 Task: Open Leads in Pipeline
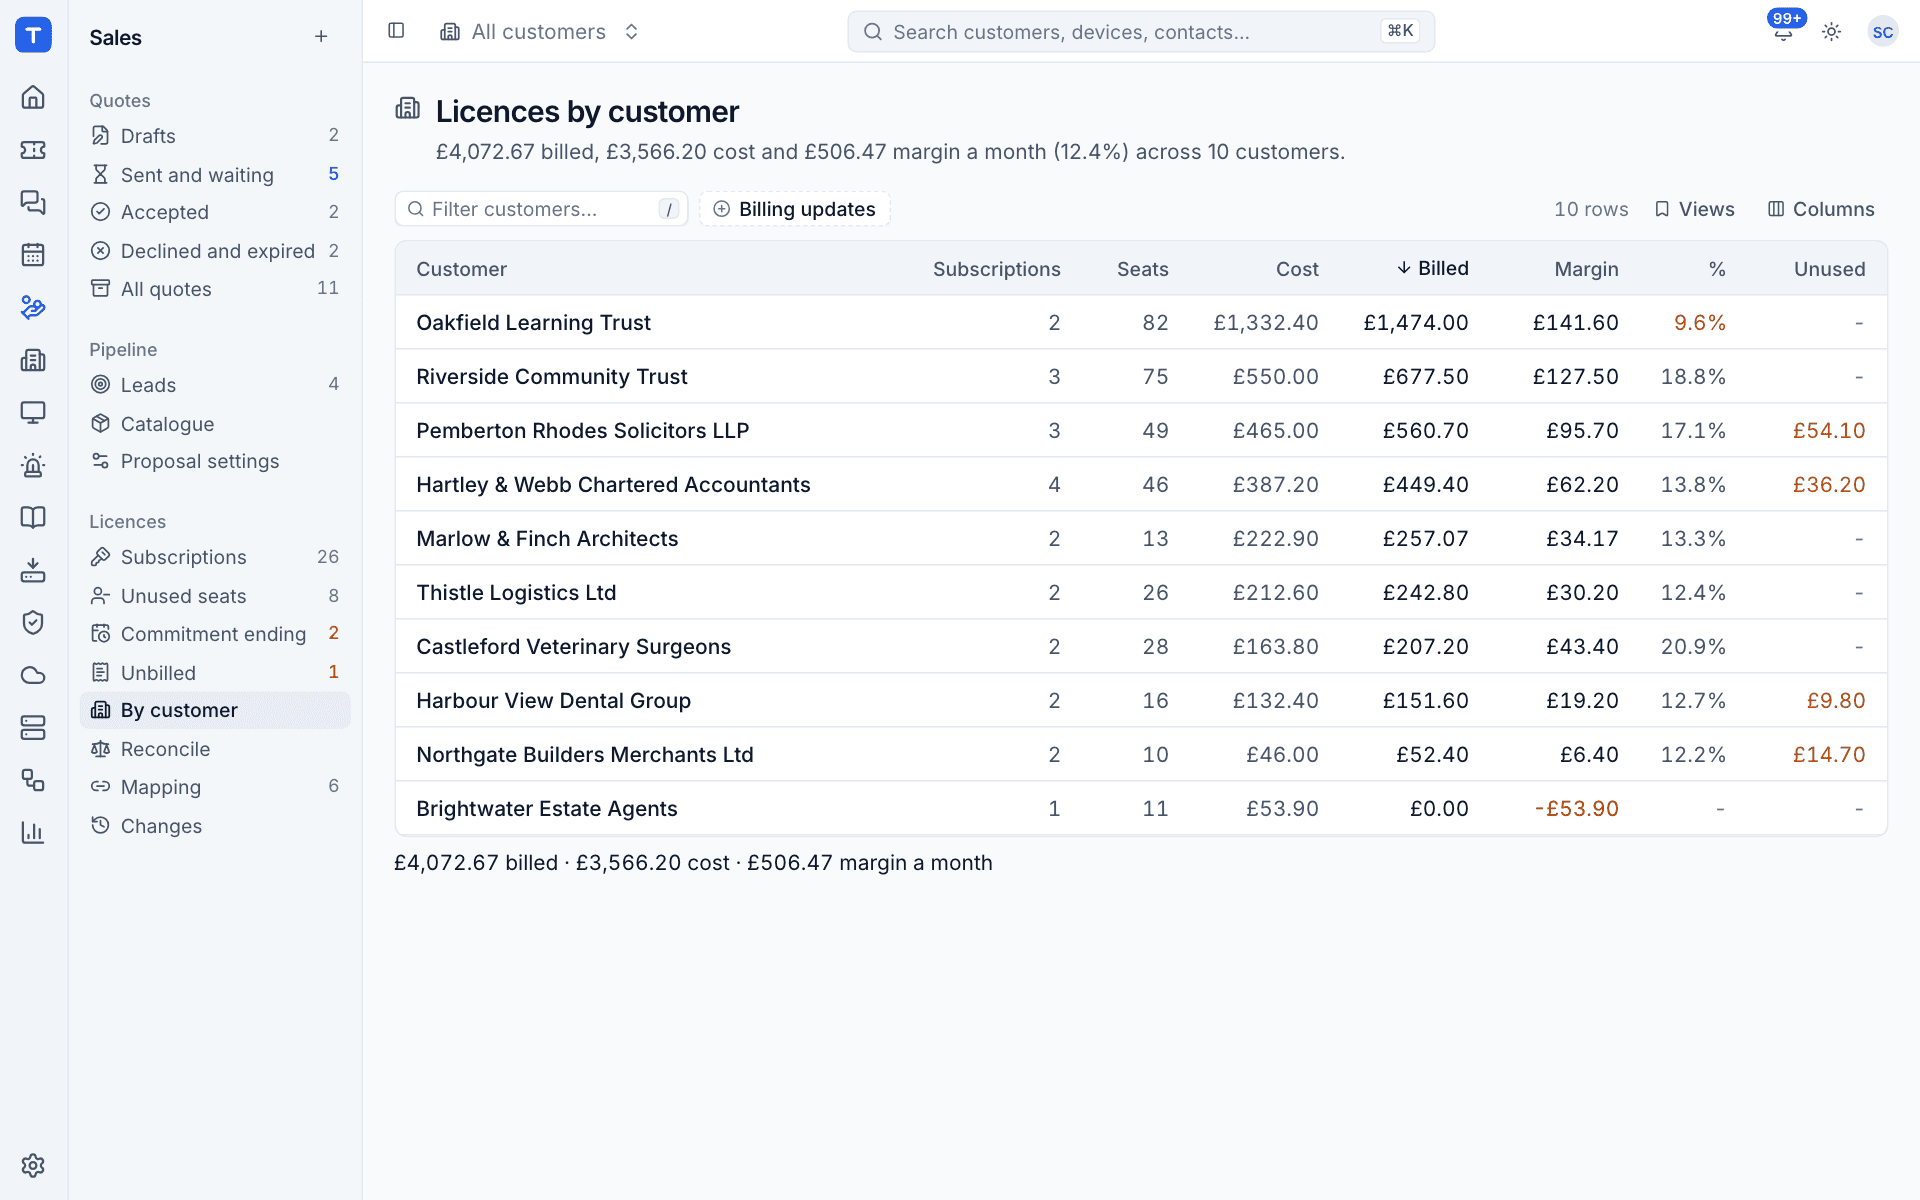point(215,385)
